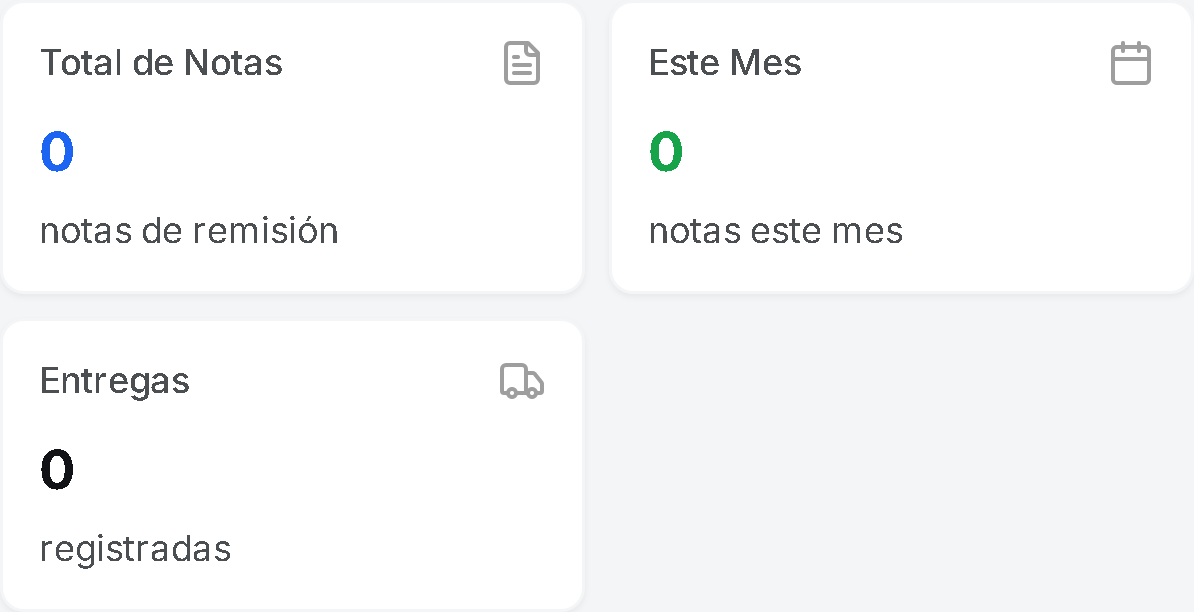Screen dimensions: 1194x612
Task: Select the "Total de Notas" heading
Action: point(161,63)
